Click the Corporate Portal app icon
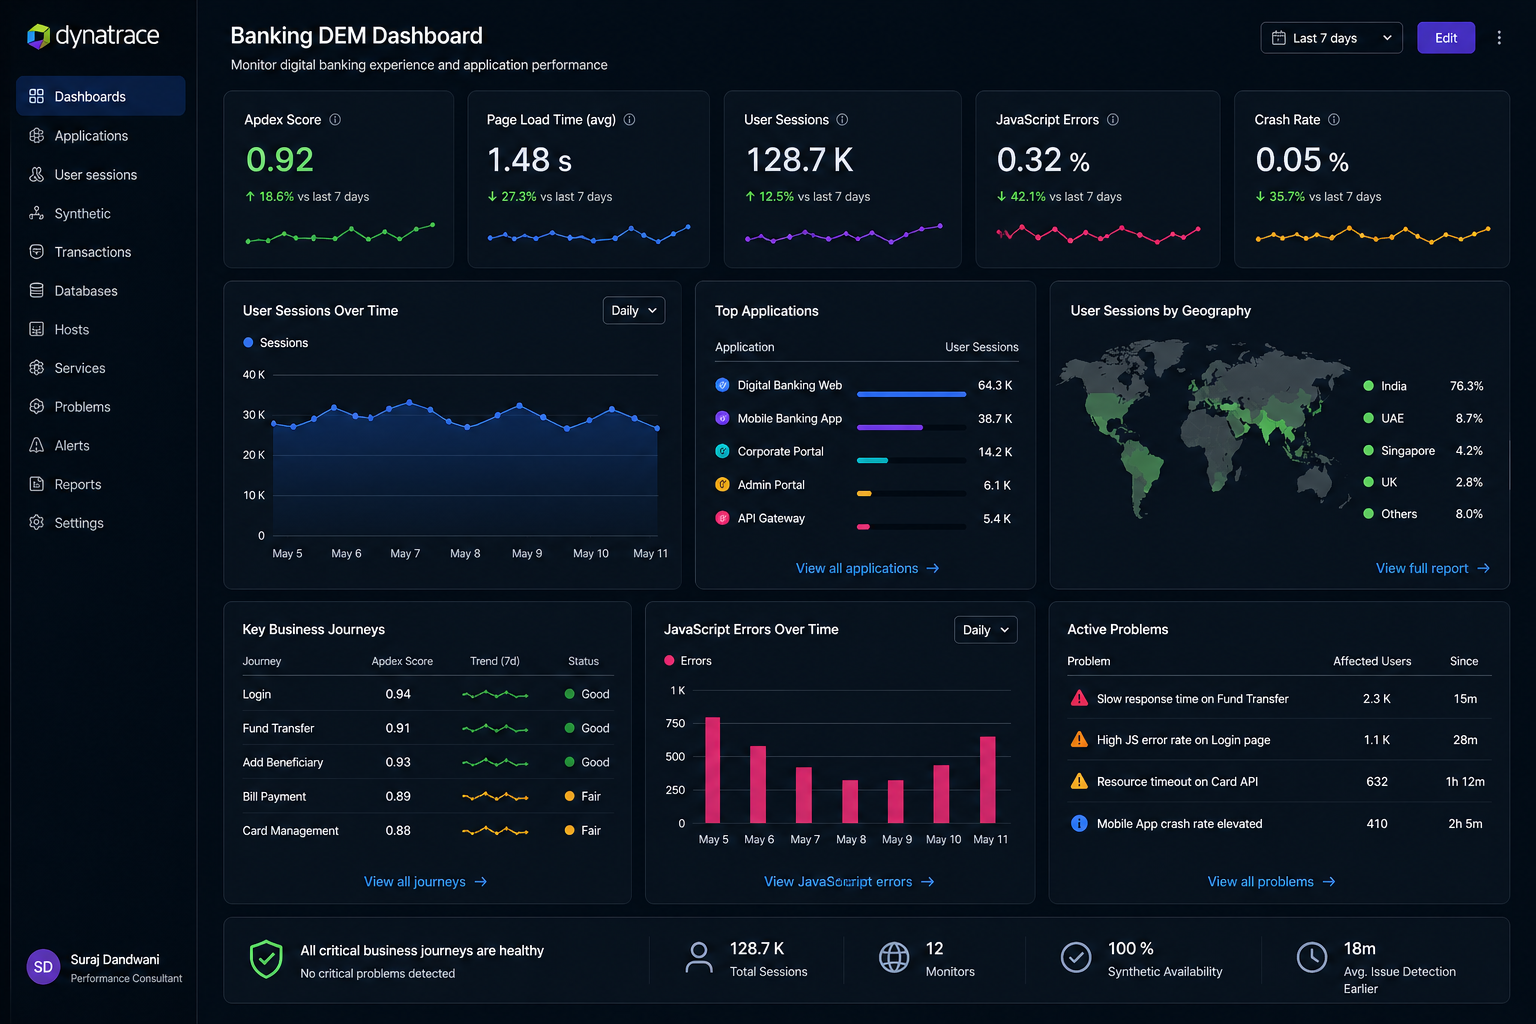The height and width of the screenshot is (1024, 1536). coord(722,451)
